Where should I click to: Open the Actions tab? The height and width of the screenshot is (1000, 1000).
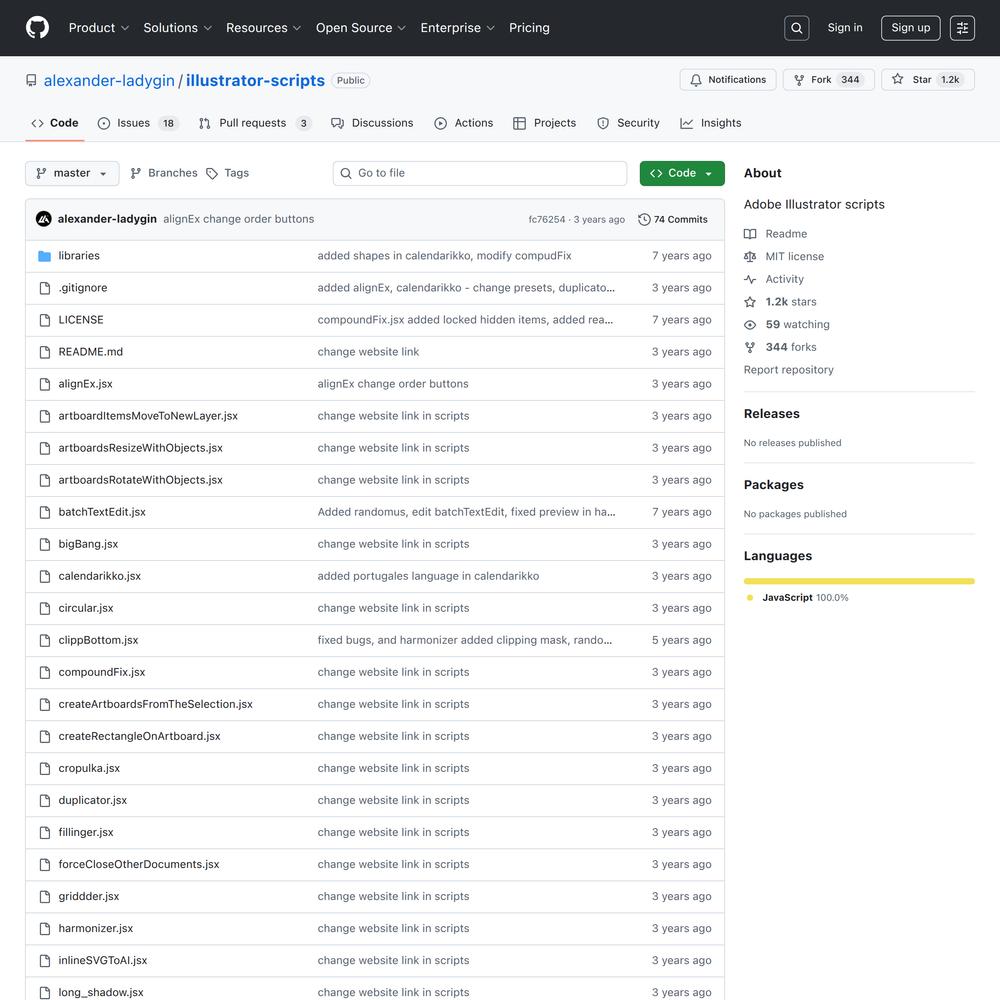click(x=464, y=123)
